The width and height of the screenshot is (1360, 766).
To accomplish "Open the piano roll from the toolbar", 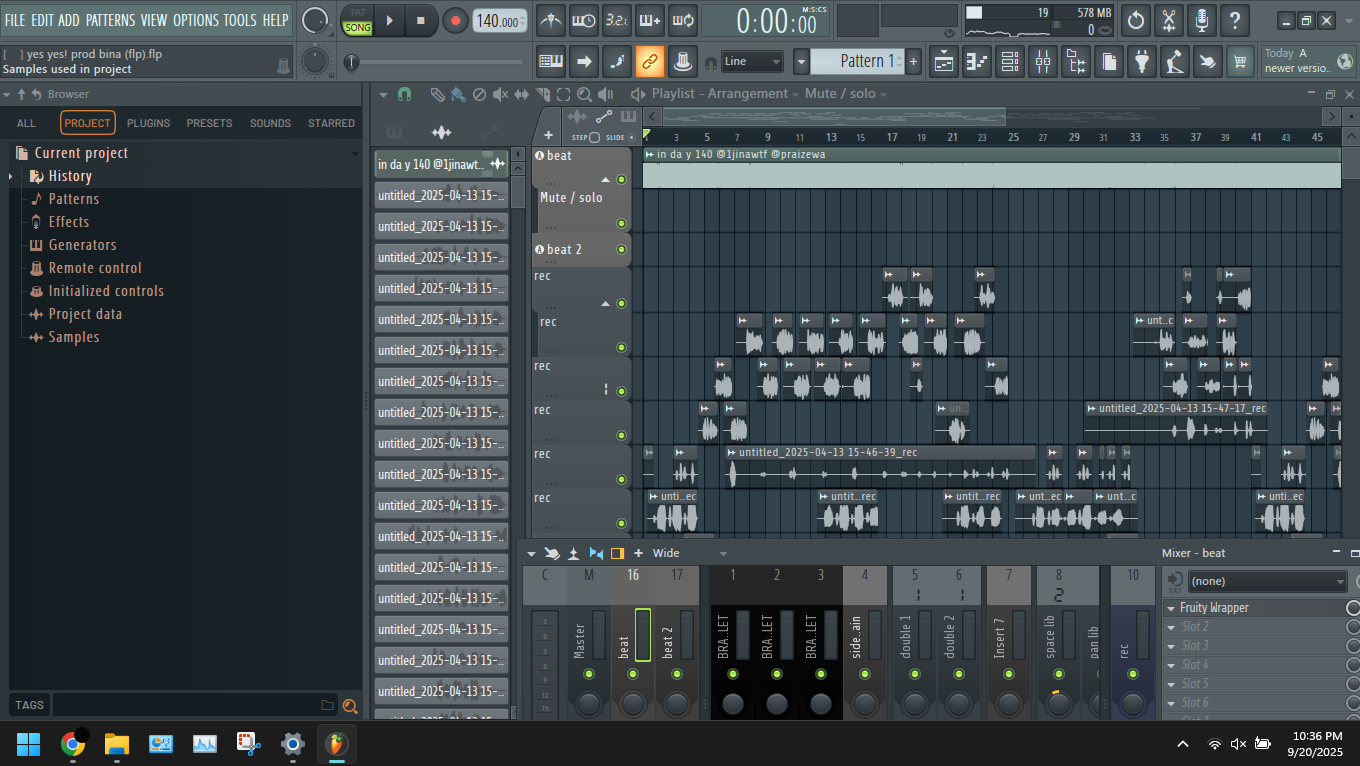I will pos(975,62).
